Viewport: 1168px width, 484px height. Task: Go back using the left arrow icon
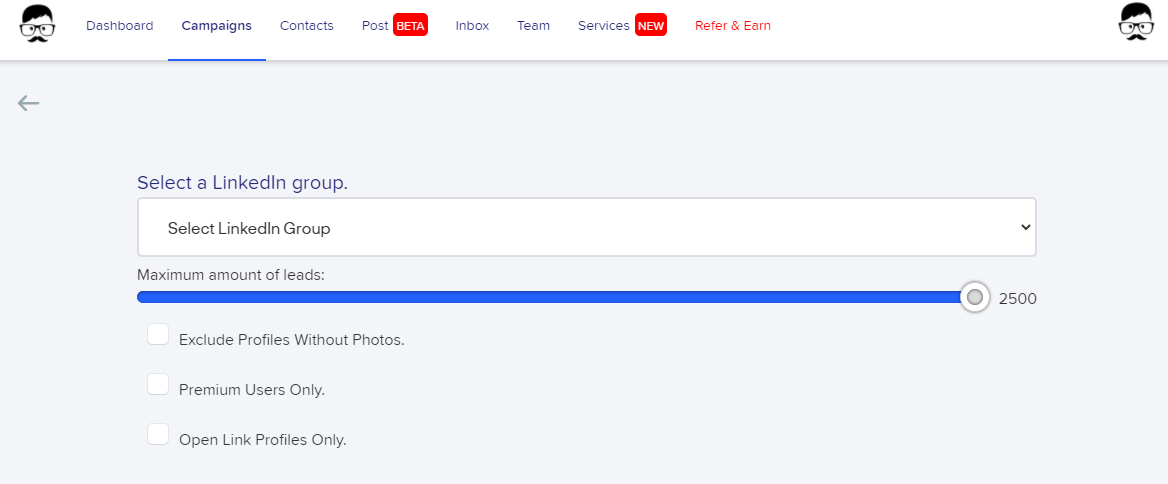tap(28, 103)
